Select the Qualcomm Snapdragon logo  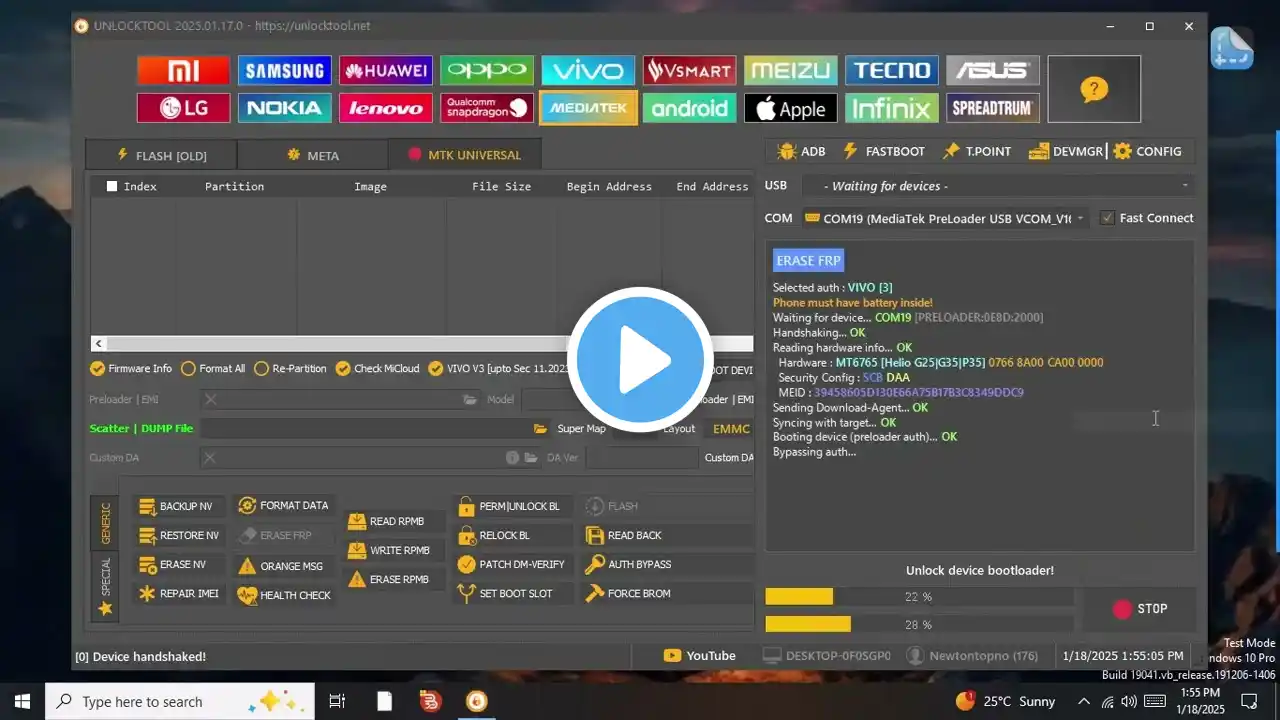click(487, 108)
